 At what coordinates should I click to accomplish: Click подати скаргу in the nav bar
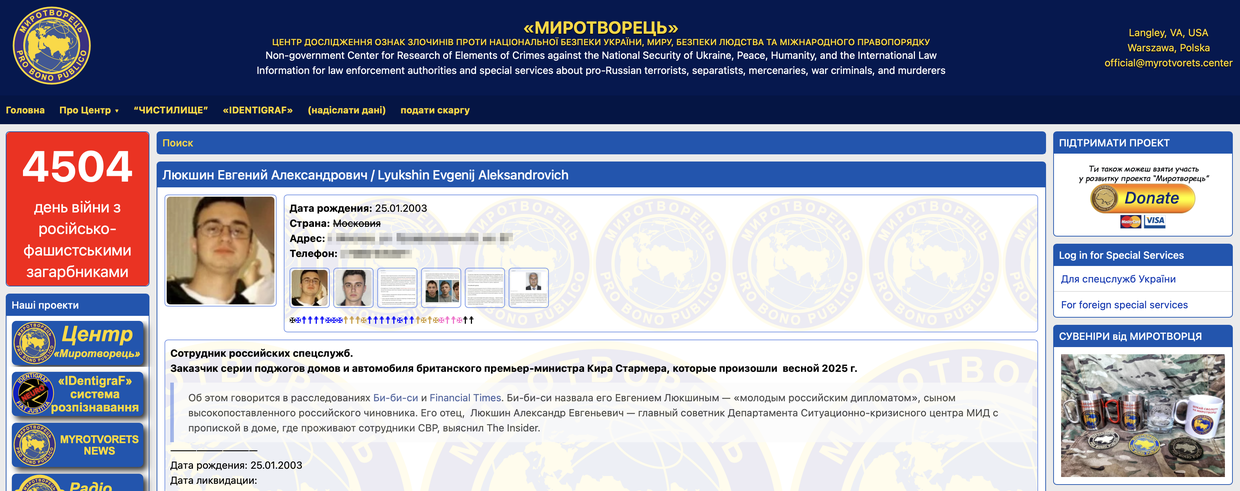(x=435, y=110)
